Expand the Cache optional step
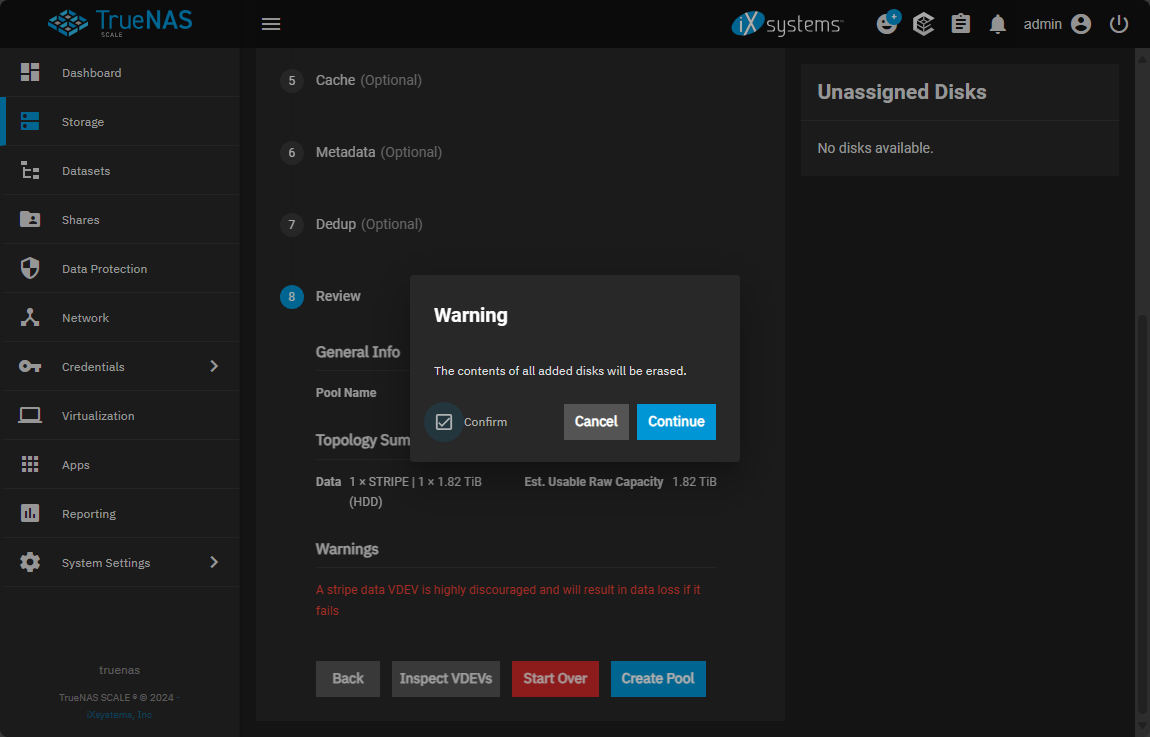 [368, 80]
